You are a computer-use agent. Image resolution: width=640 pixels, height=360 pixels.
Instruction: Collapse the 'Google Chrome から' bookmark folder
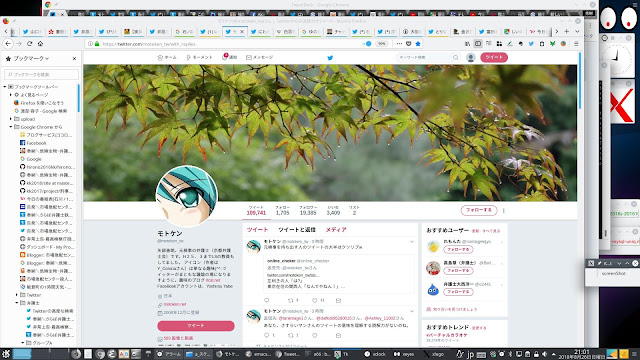coord(11,127)
